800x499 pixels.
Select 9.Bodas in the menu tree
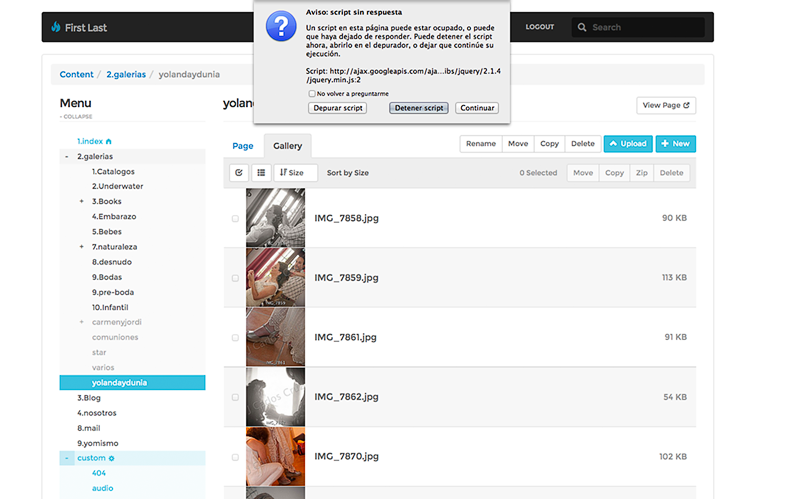click(x=107, y=278)
